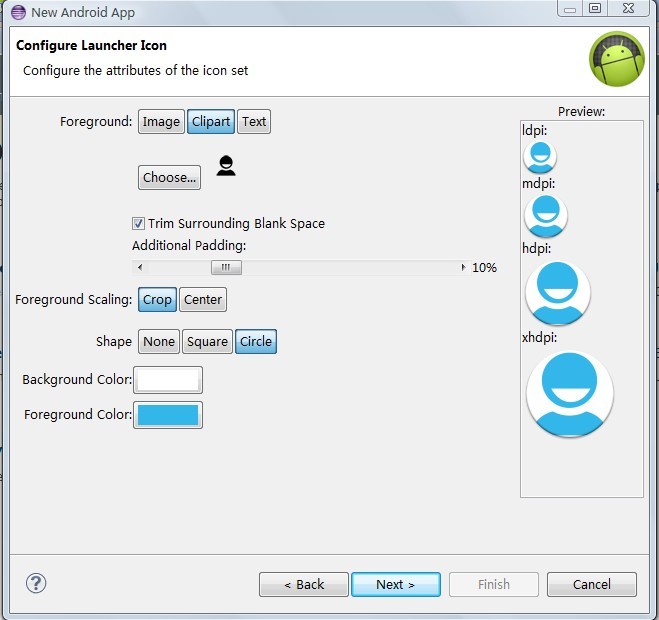
Task: Click the hdpi preview icon
Action: (558, 293)
